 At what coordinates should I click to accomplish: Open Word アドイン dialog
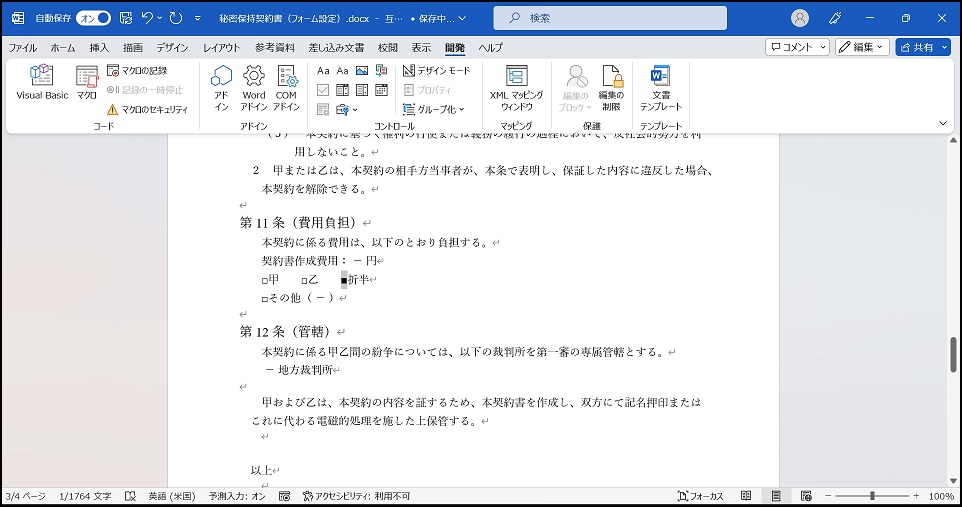click(x=253, y=88)
